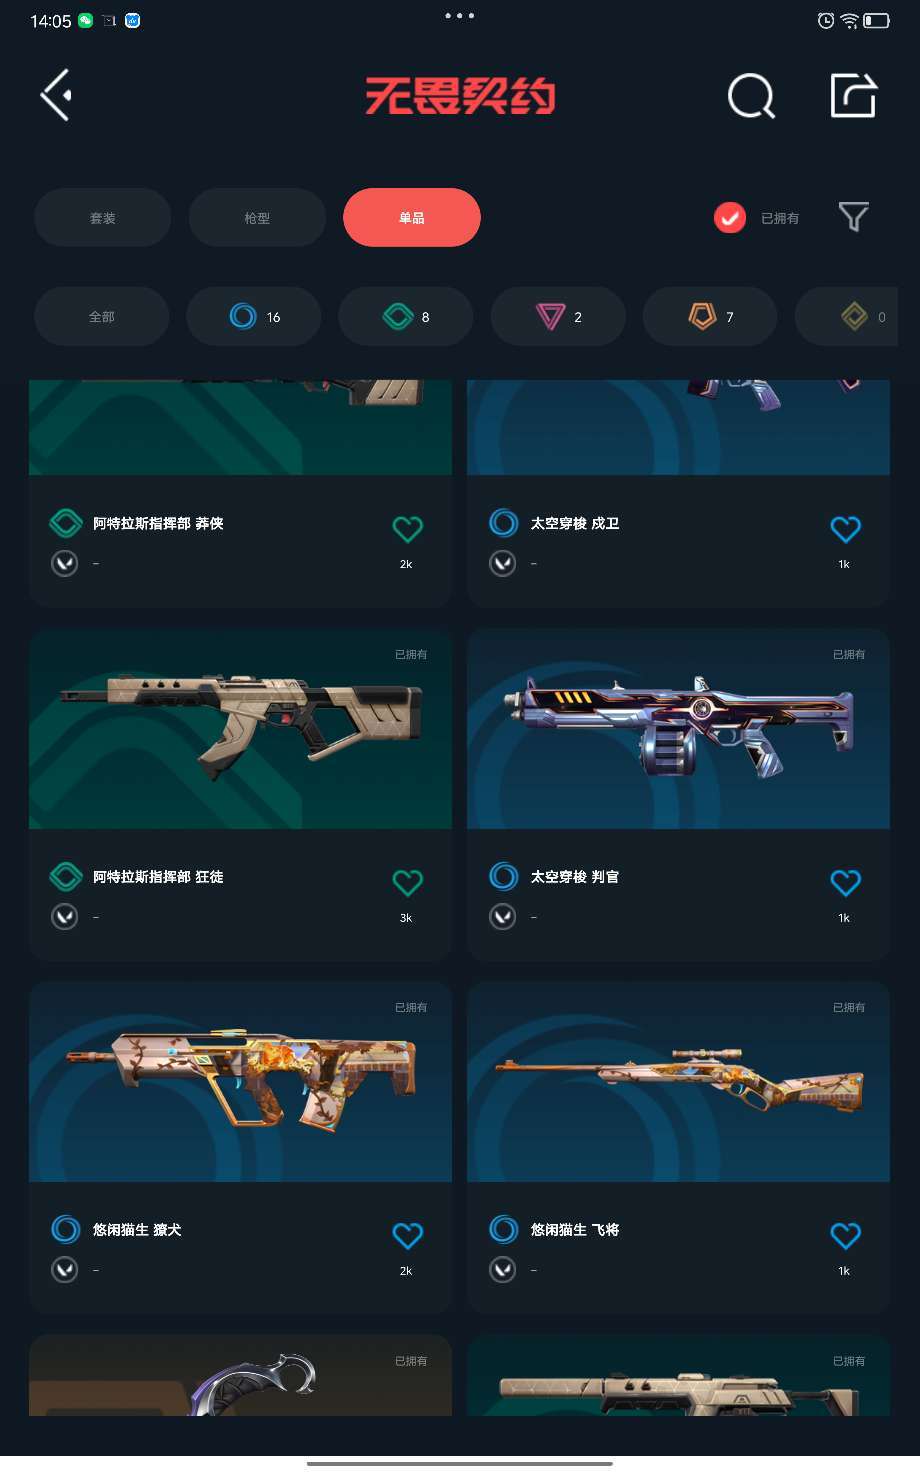Filter by green diamond tier with 8
The height and width of the screenshot is (1472, 920).
pyautogui.click(x=406, y=316)
